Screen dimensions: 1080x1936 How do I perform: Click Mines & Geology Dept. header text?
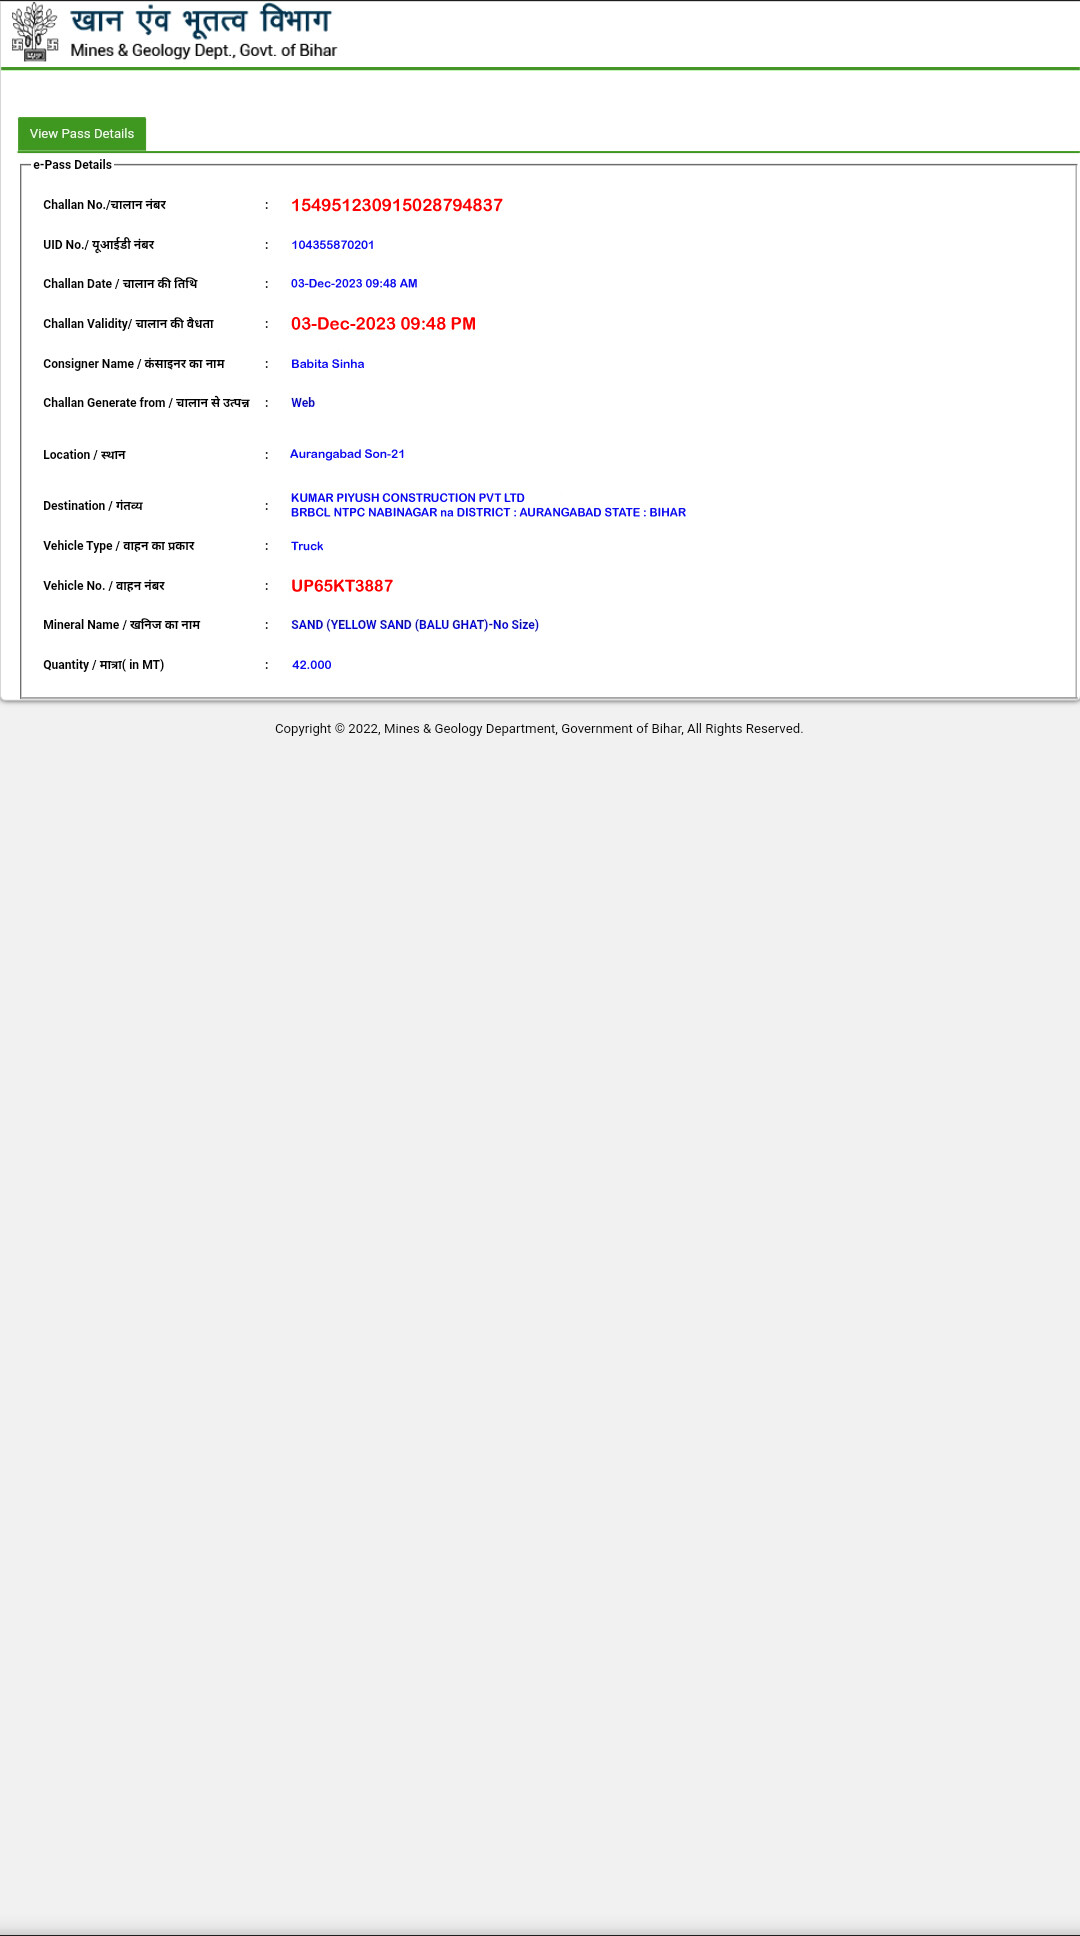(x=203, y=50)
